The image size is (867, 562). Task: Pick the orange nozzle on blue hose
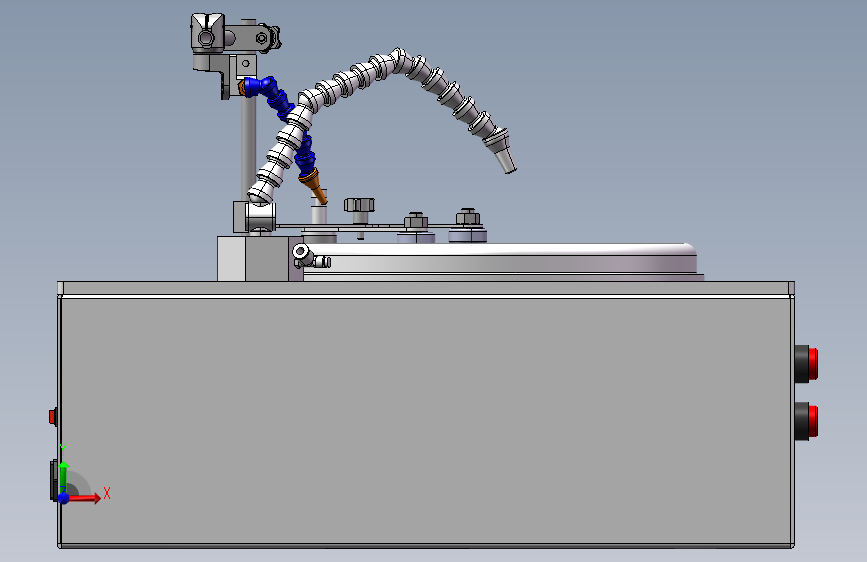[x=313, y=186]
